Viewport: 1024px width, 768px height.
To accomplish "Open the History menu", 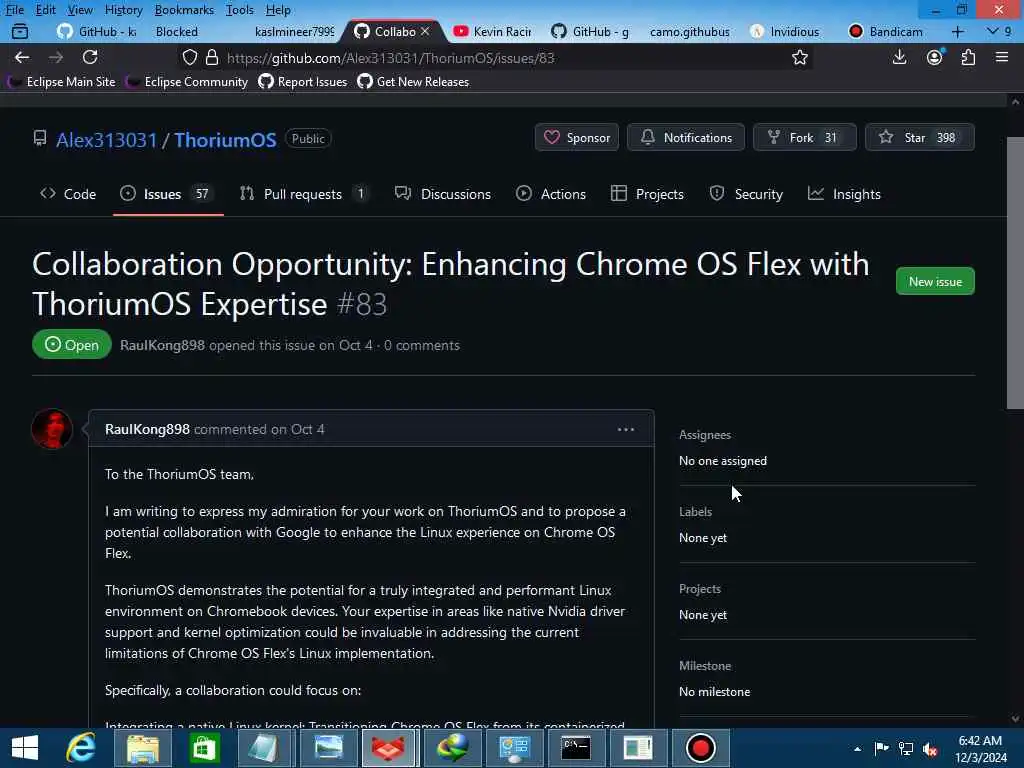I will [x=123, y=10].
